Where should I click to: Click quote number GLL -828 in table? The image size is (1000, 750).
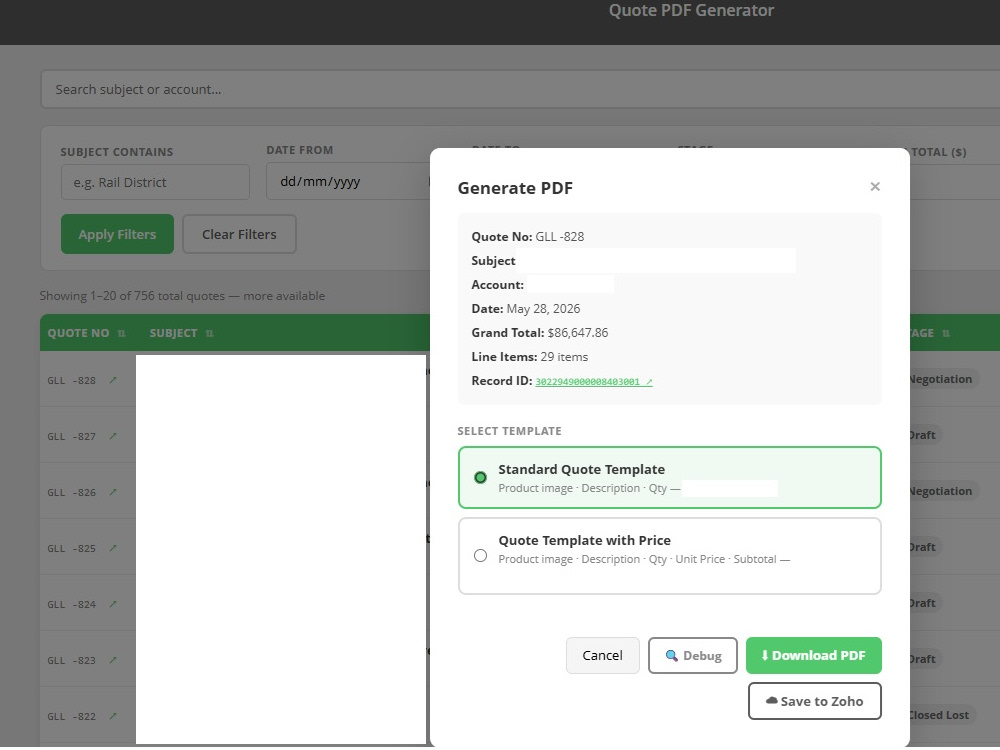click(x=71, y=381)
